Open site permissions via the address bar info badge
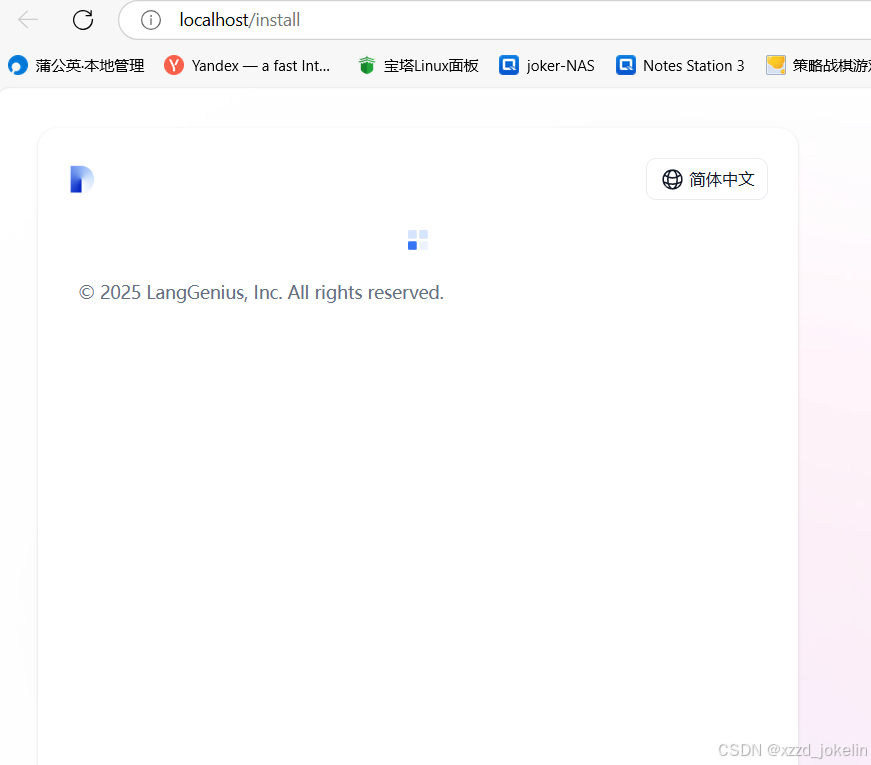Image resolution: width=871 pixels, height=765 pixels. [150, 19]
